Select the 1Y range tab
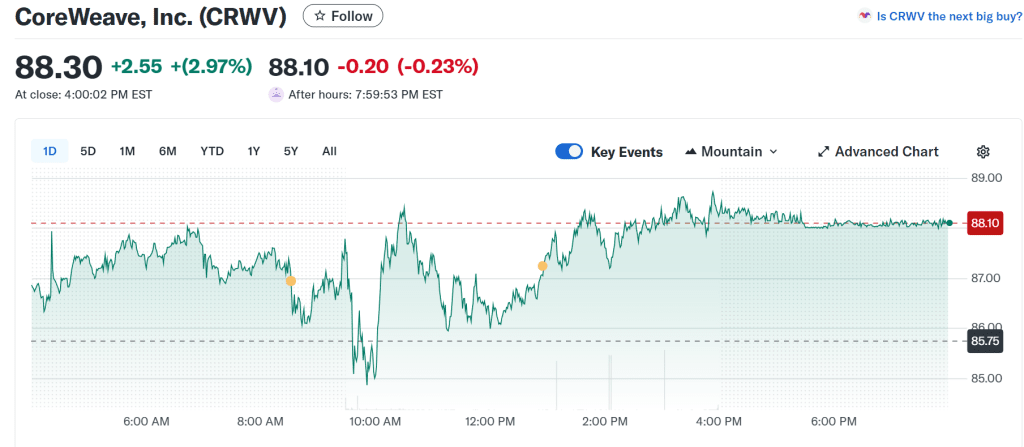This screenshot has height=447, width=1024. pyautogui.click(x=254, y=151)
